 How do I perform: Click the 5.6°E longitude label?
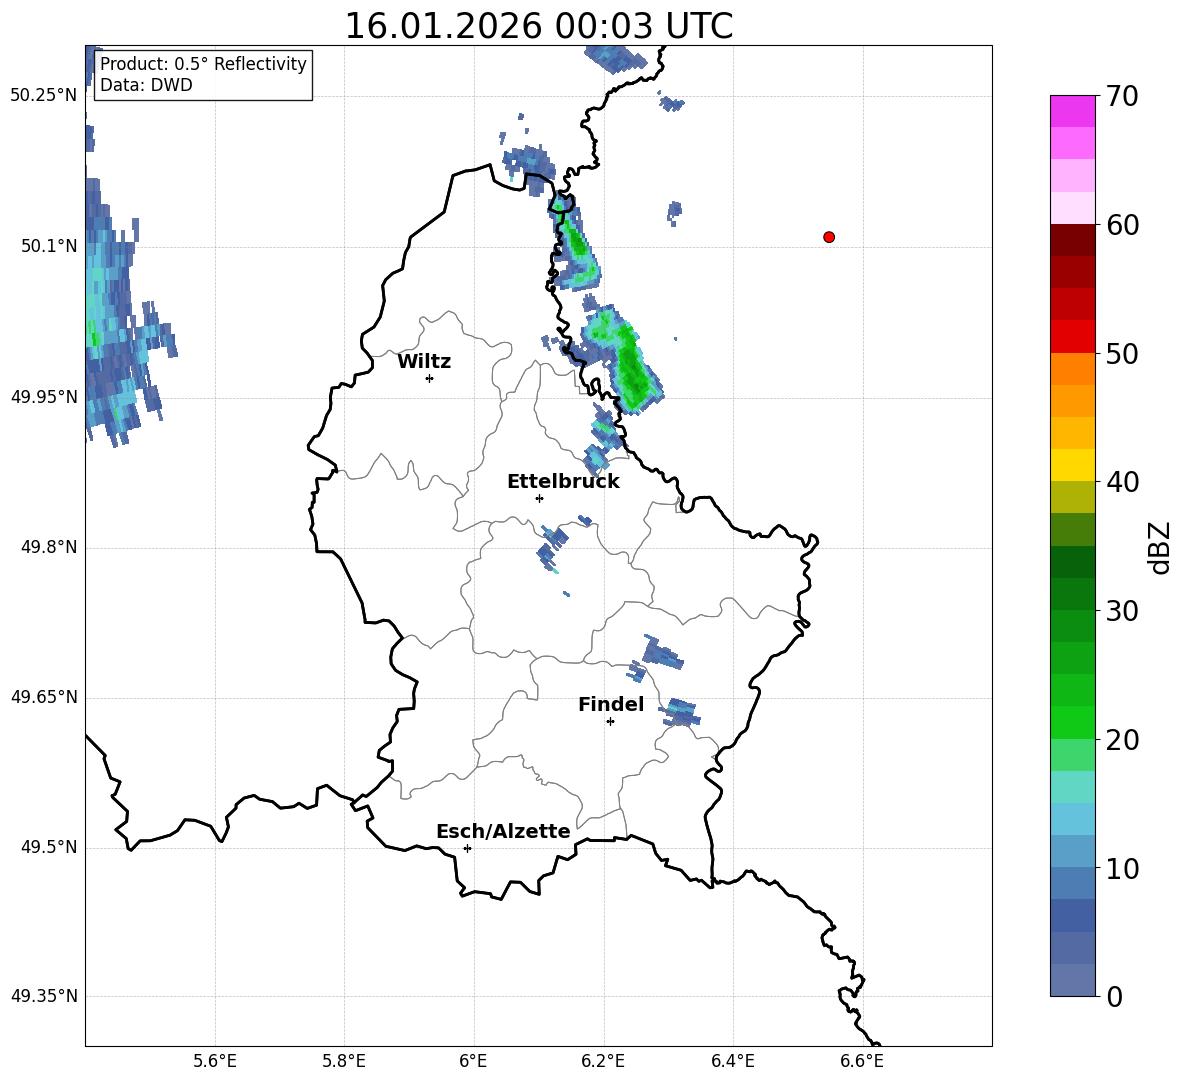coord(215,1061)
